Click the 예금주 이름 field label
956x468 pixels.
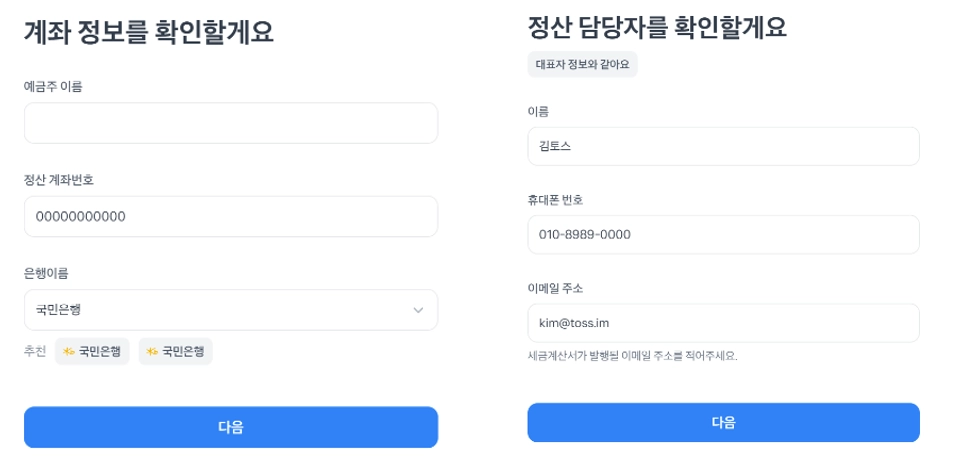coord(53,87)
